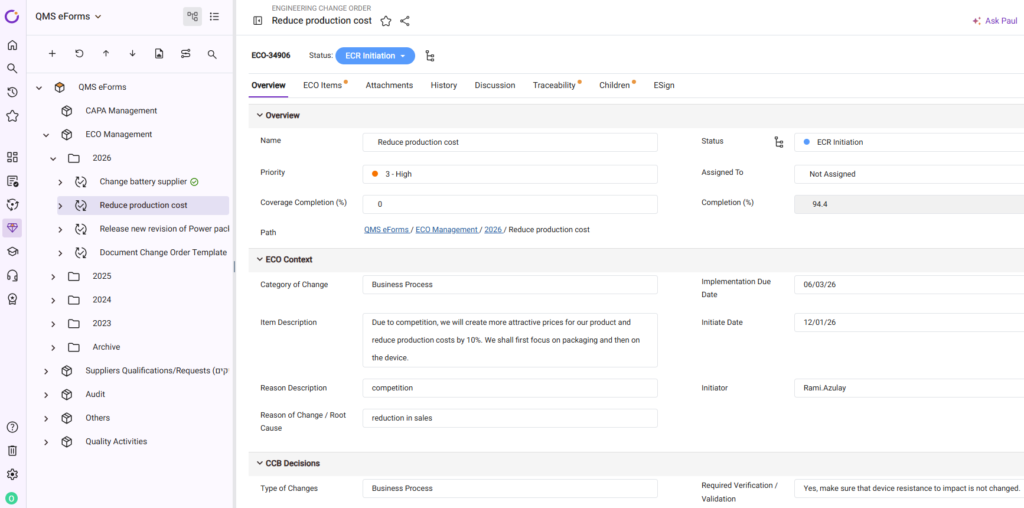Share the Reduce production cost item

tap(405, 21)
